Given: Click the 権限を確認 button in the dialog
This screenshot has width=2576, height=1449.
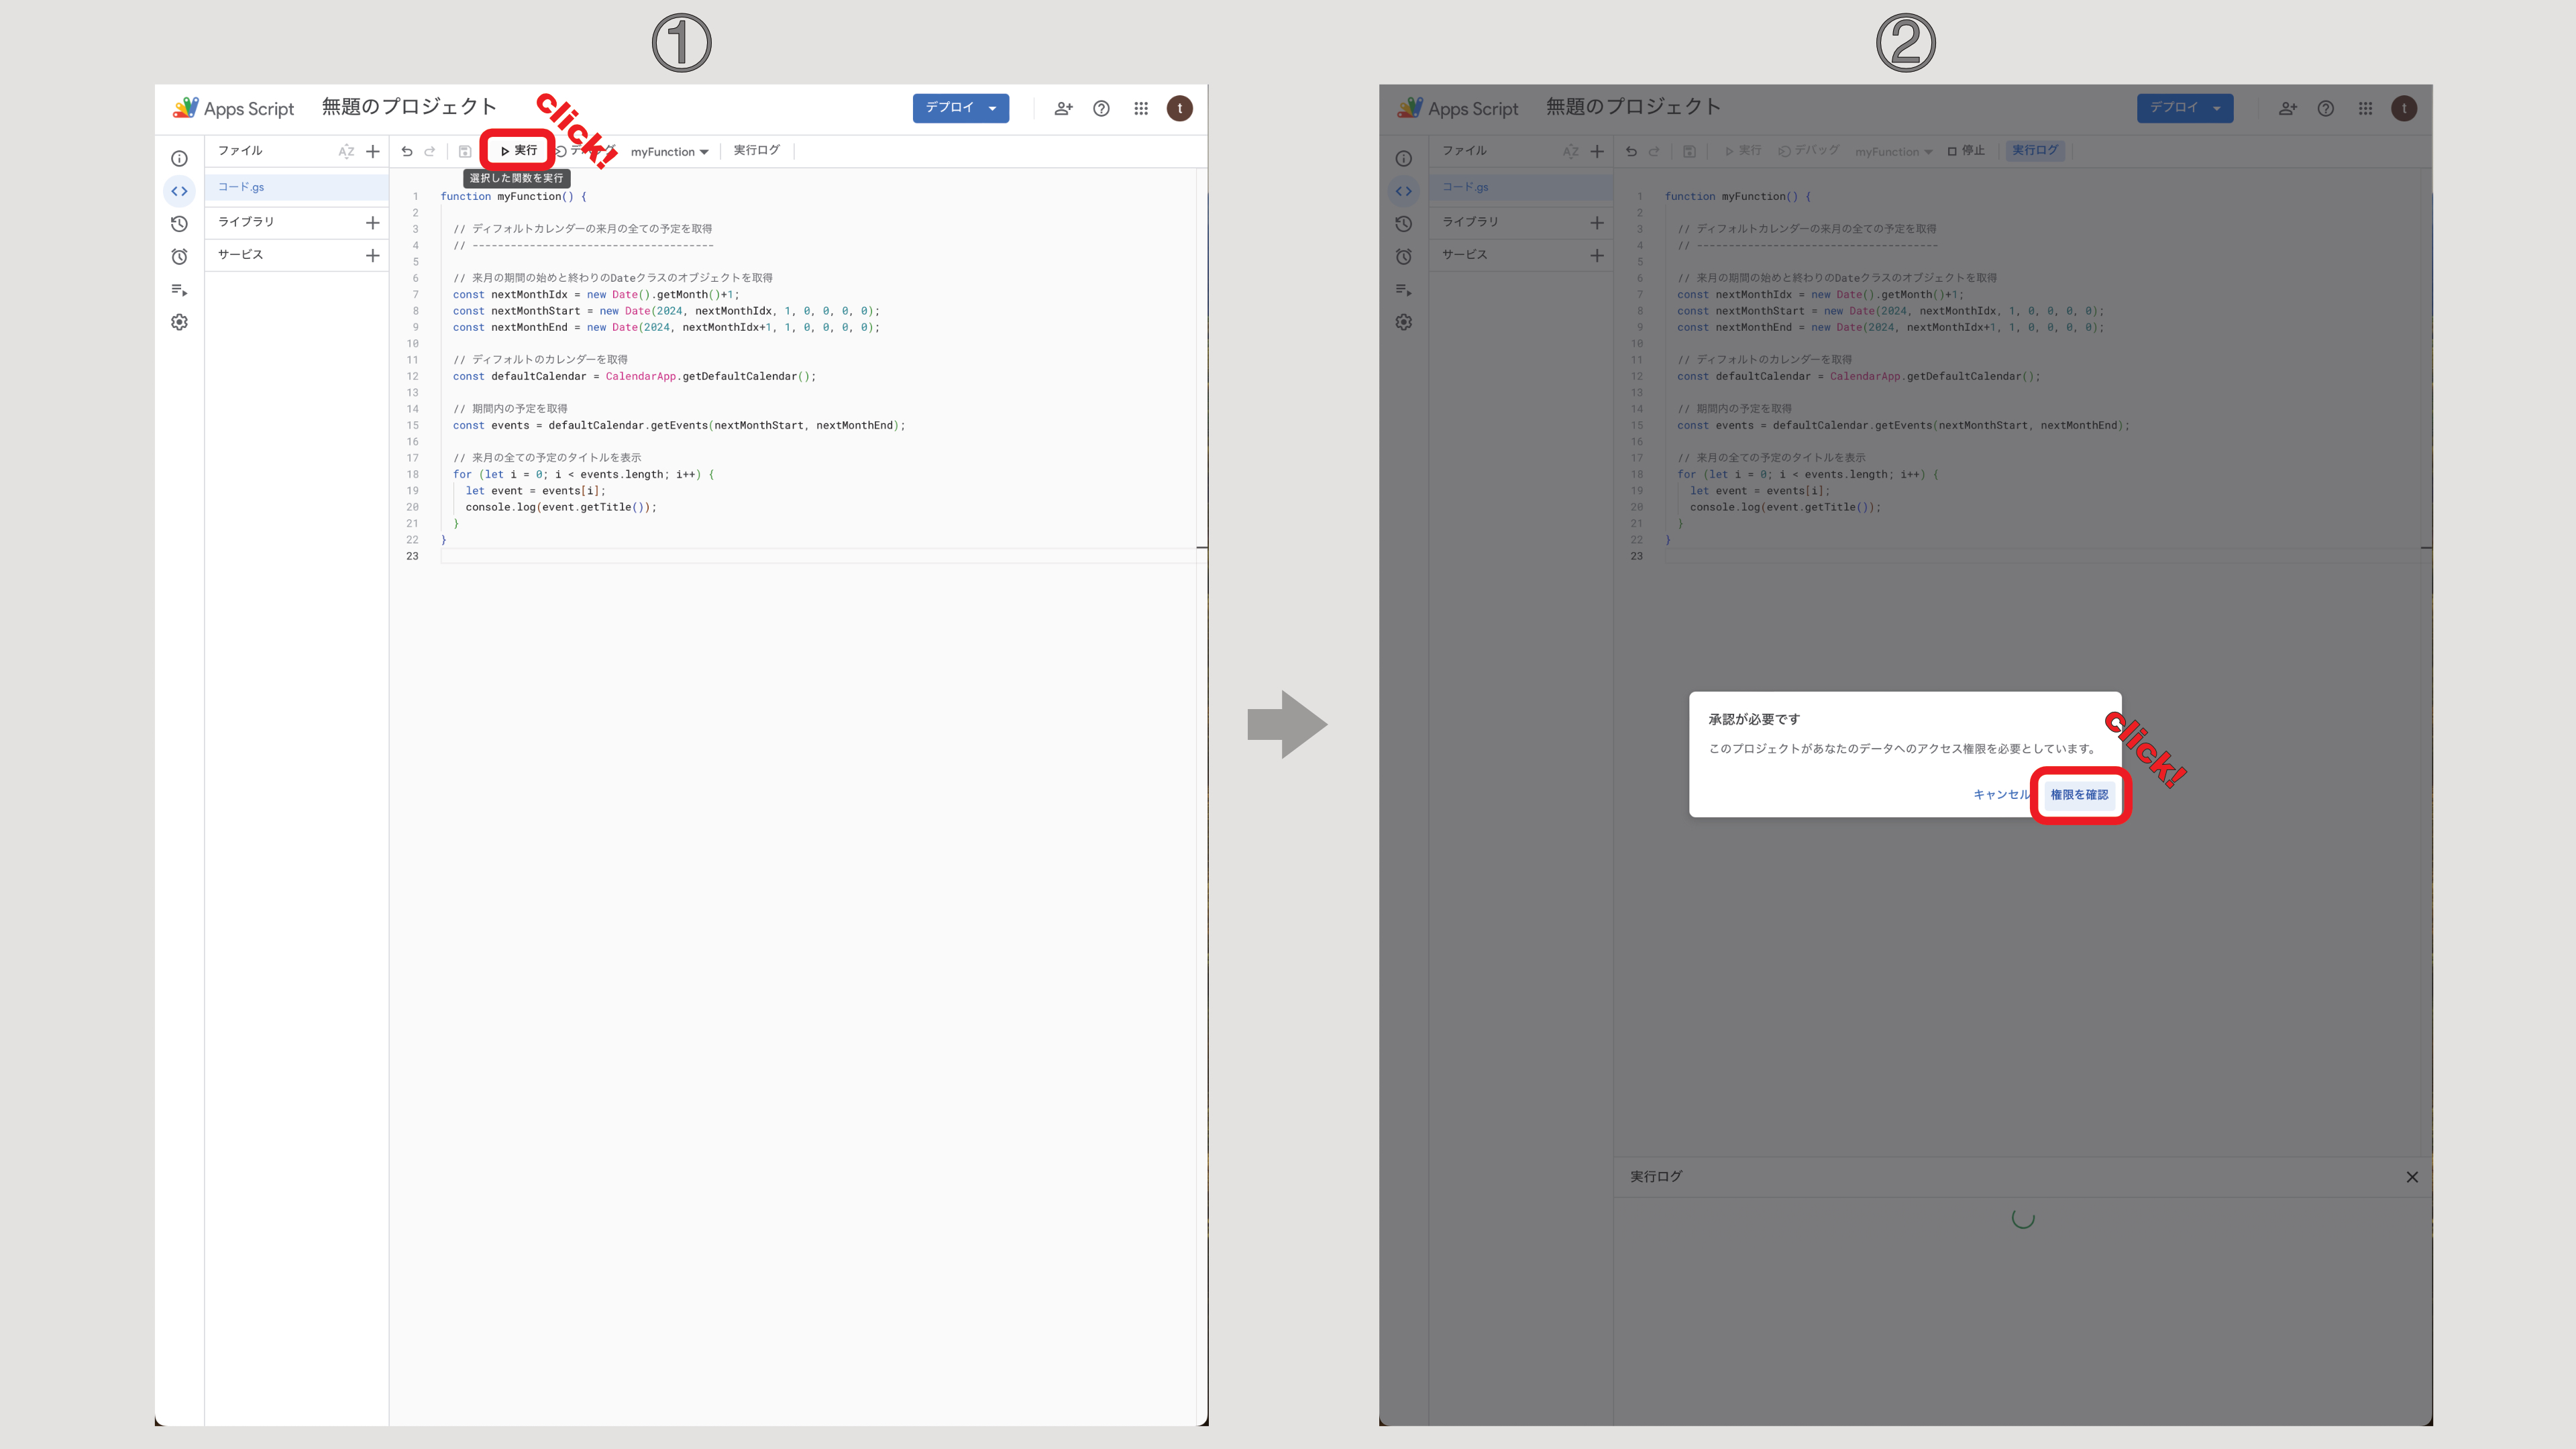Looking at the screenshot, I should click(x=2079, y=795).
